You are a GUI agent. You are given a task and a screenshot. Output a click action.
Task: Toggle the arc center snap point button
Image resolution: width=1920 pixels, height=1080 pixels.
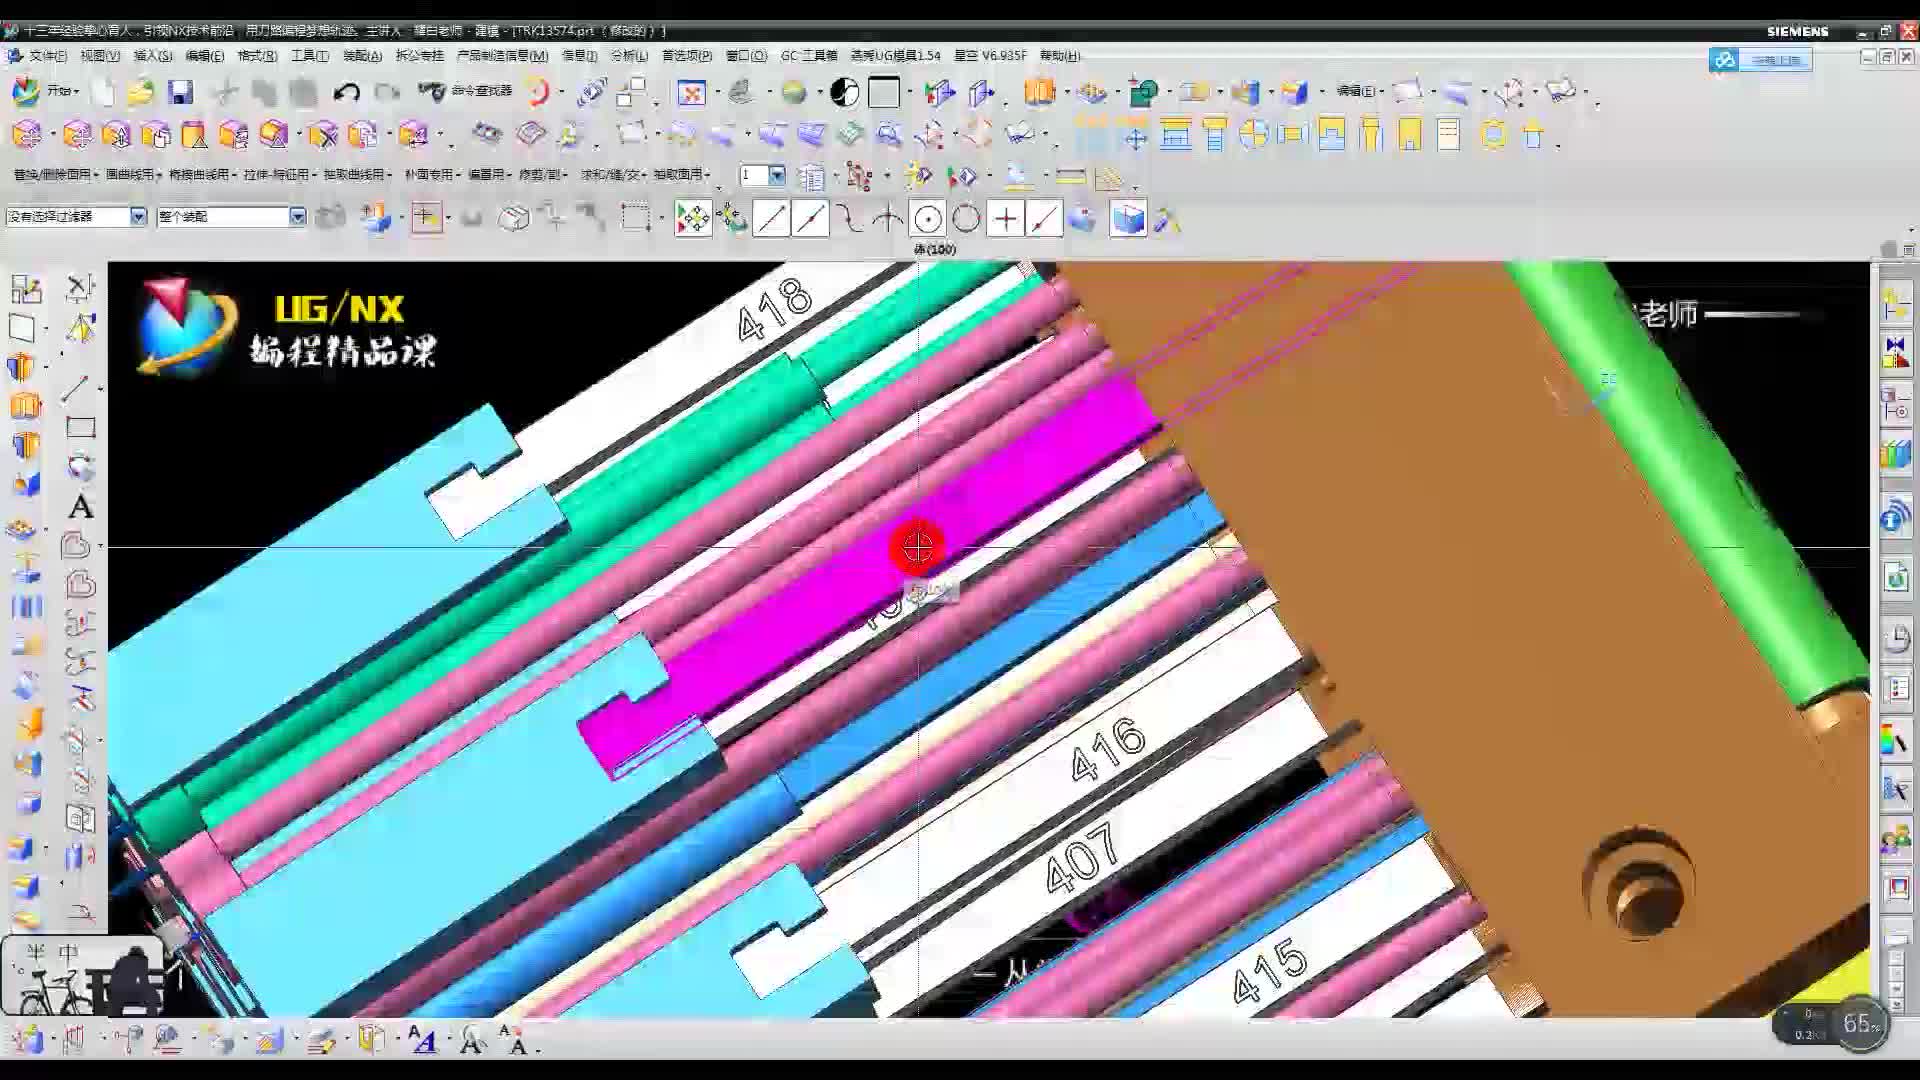pyautogui.click(x=927, y=219)
